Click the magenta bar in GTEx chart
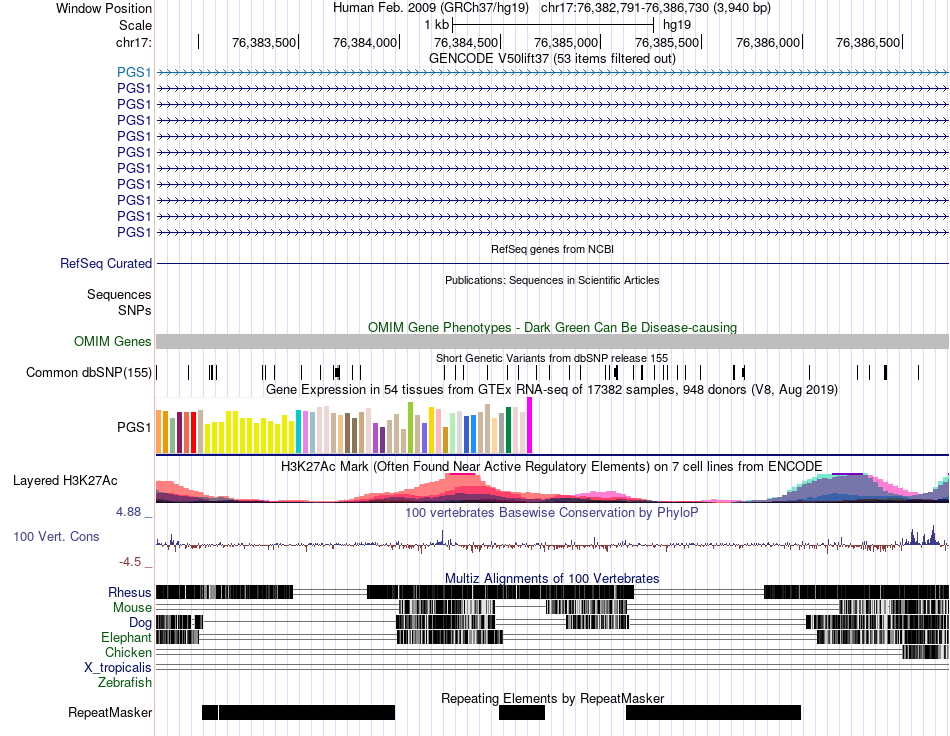The image size is (950, 736). pos(530,425)
